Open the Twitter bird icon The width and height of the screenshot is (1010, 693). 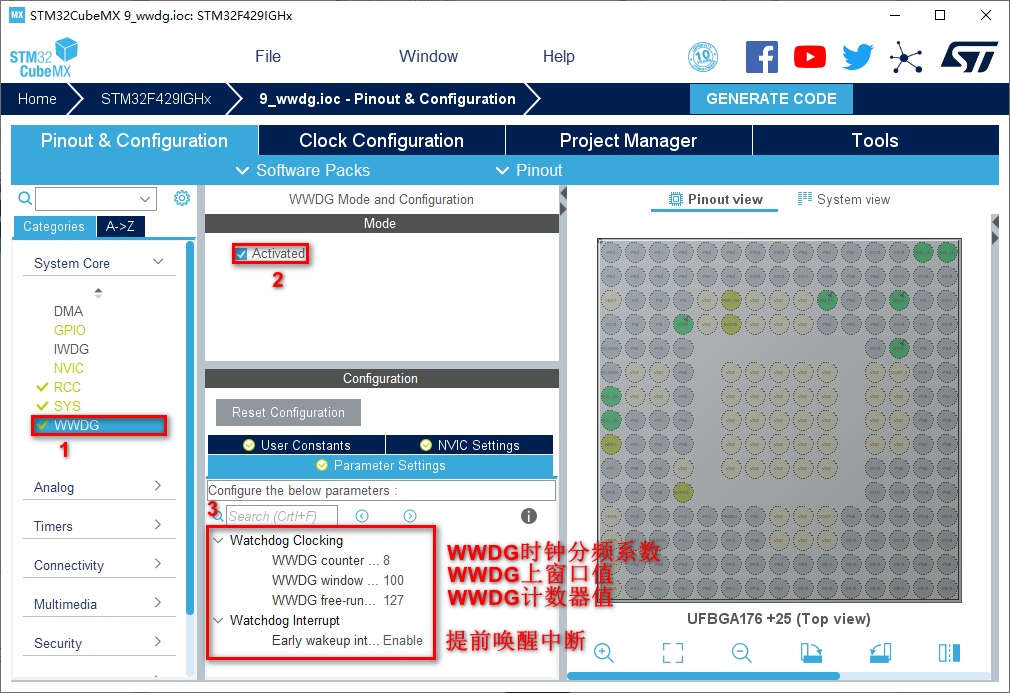[857, 57]
